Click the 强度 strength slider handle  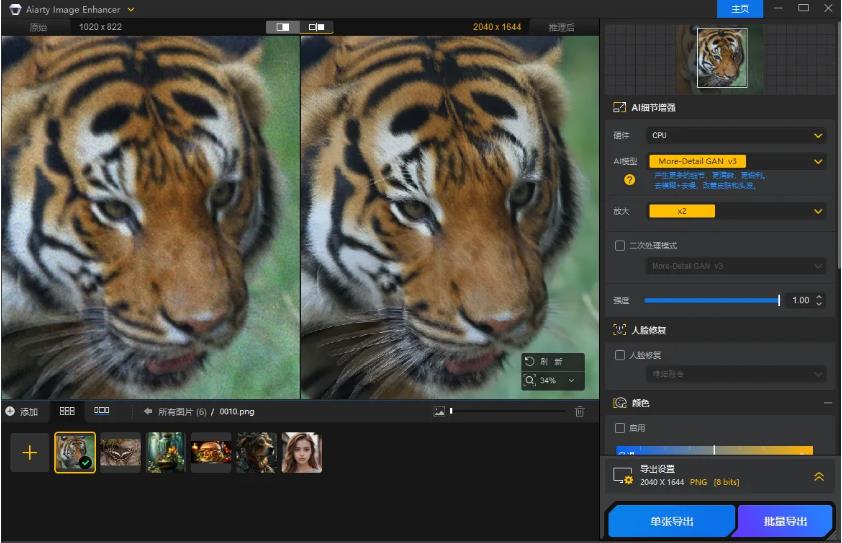click(779, 300)
